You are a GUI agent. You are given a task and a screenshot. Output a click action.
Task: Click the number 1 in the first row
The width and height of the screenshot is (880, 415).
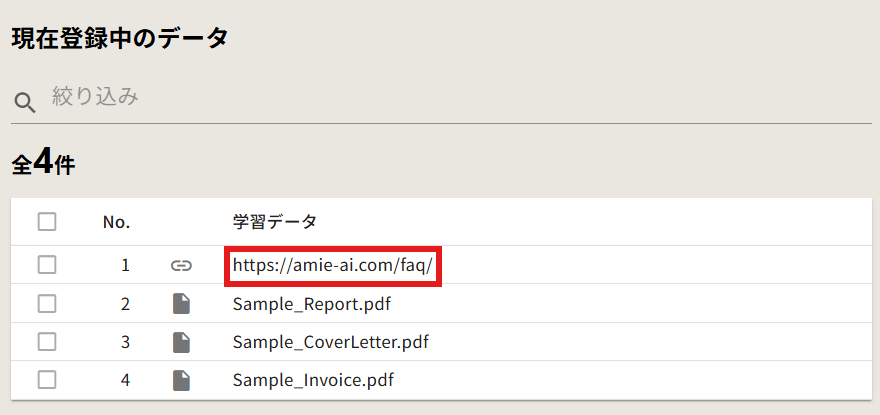tap(125, 265)
